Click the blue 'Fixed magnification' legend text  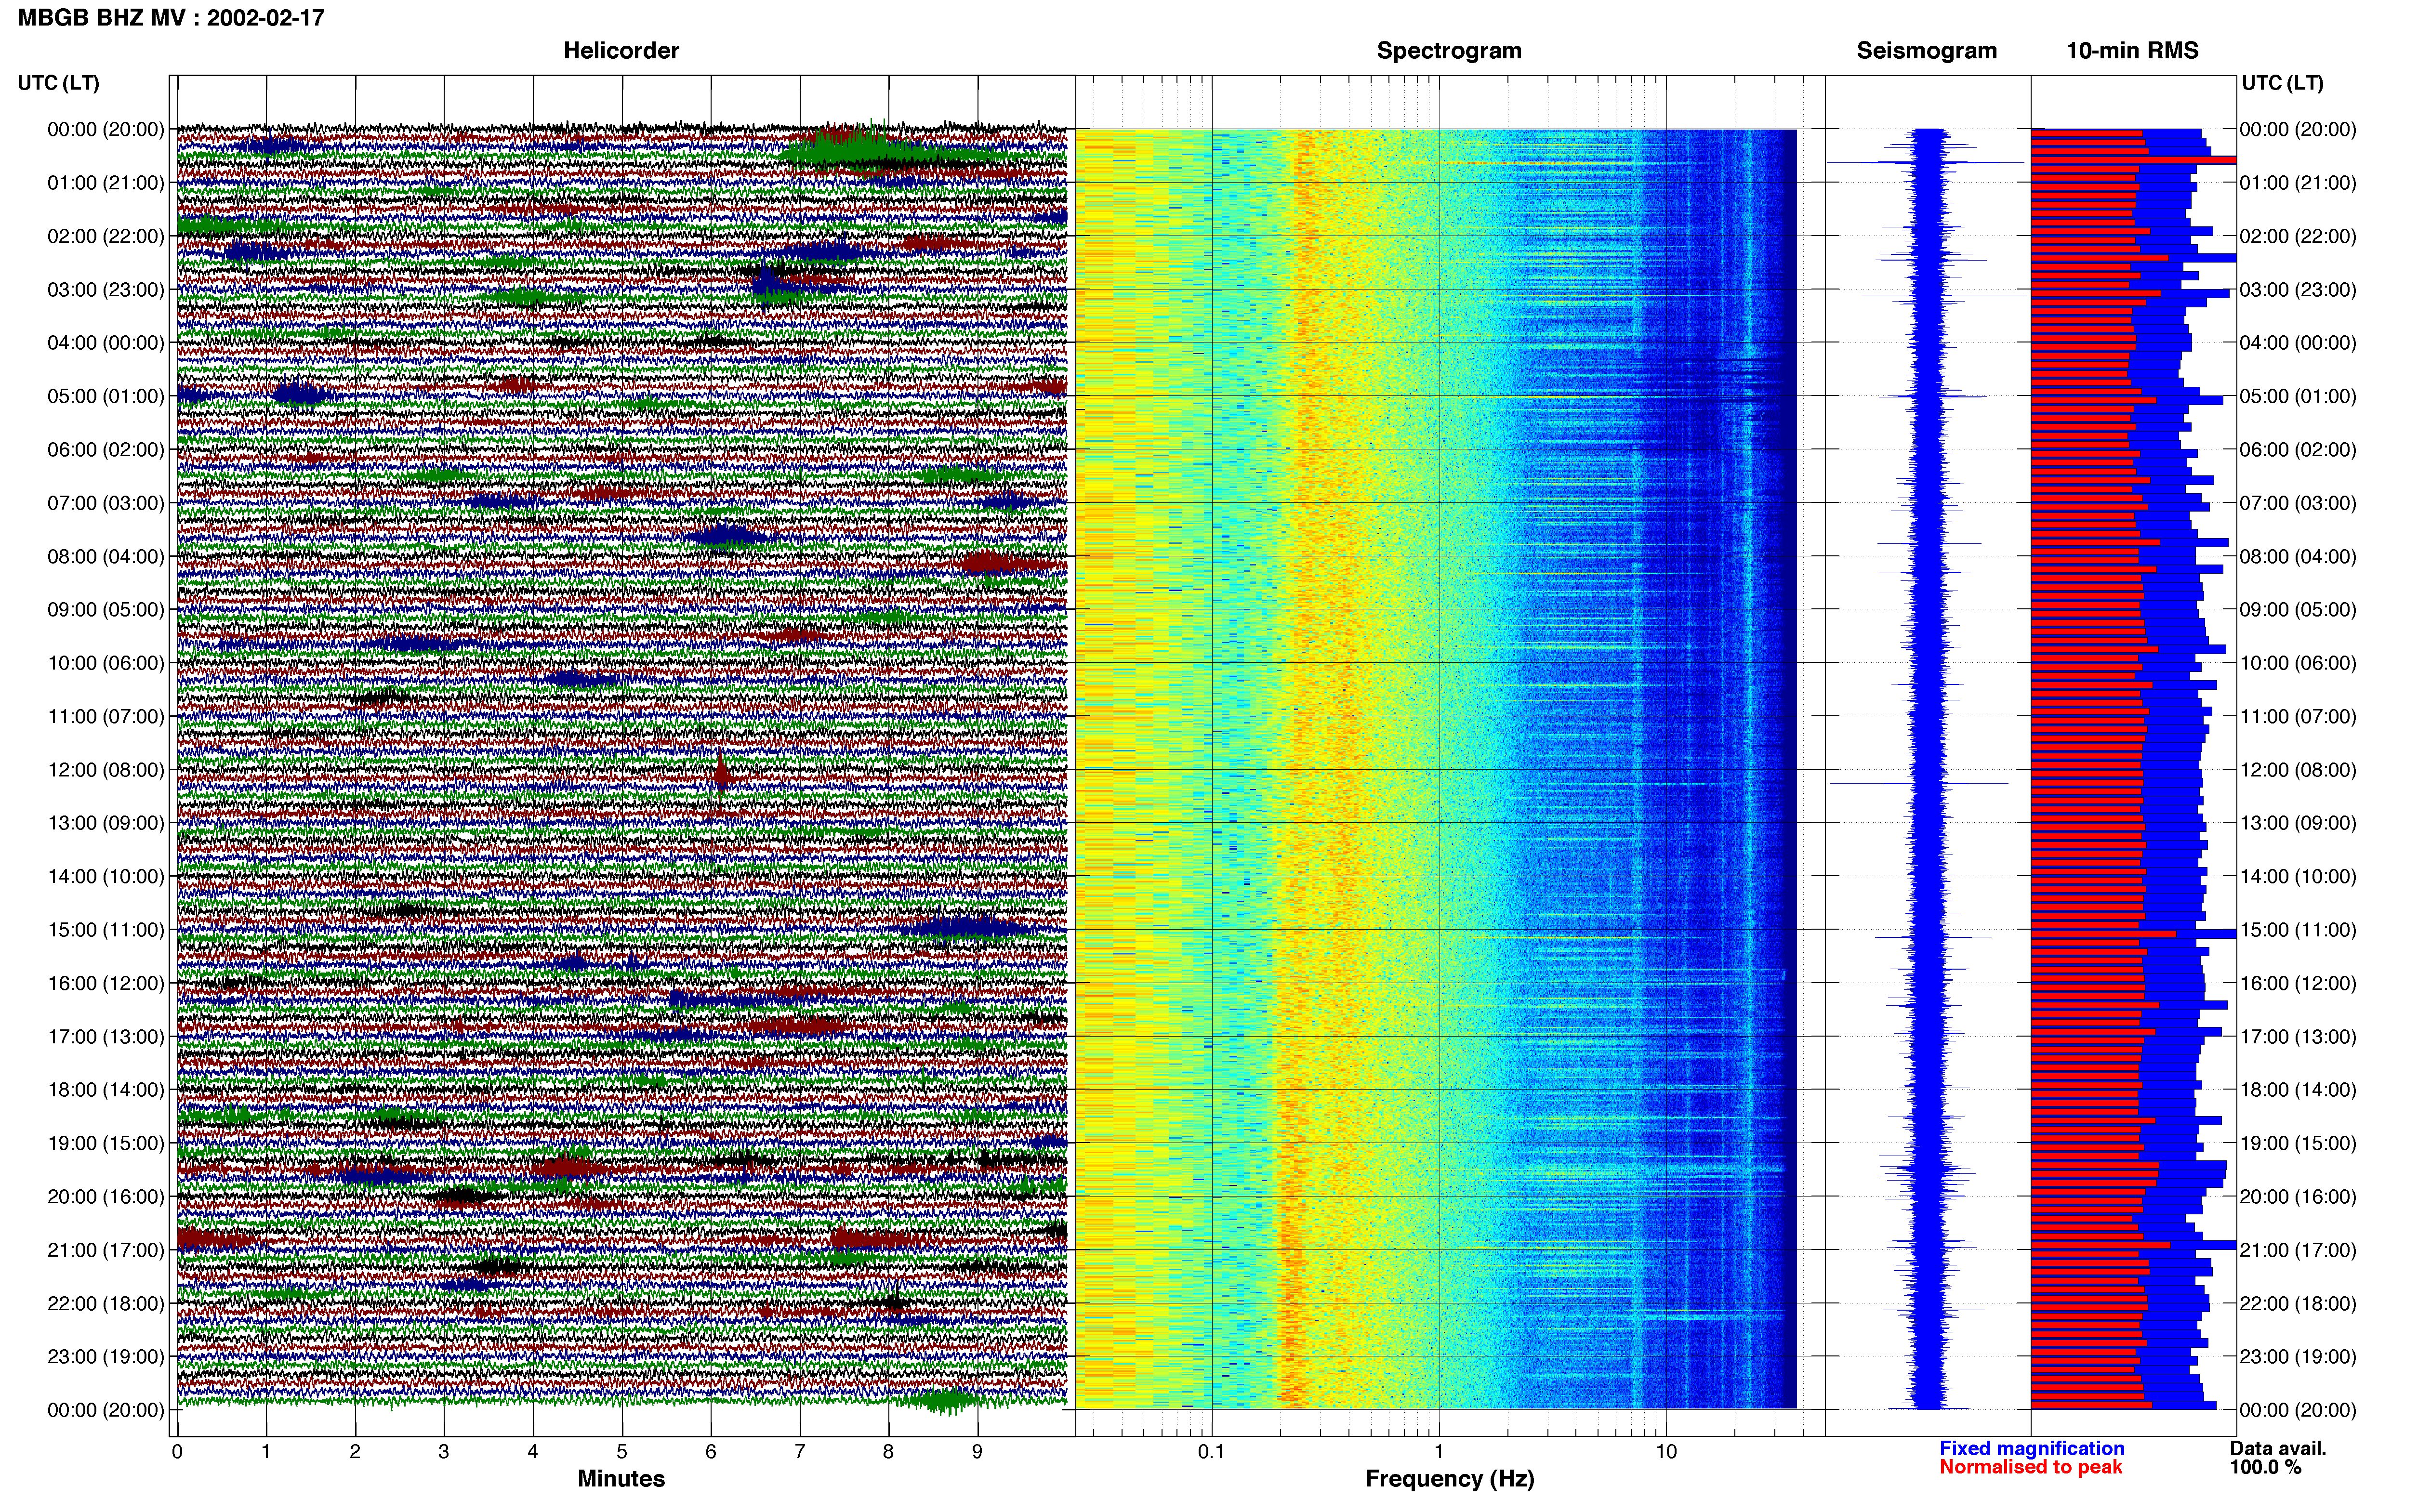(x=2032, y=1449)
